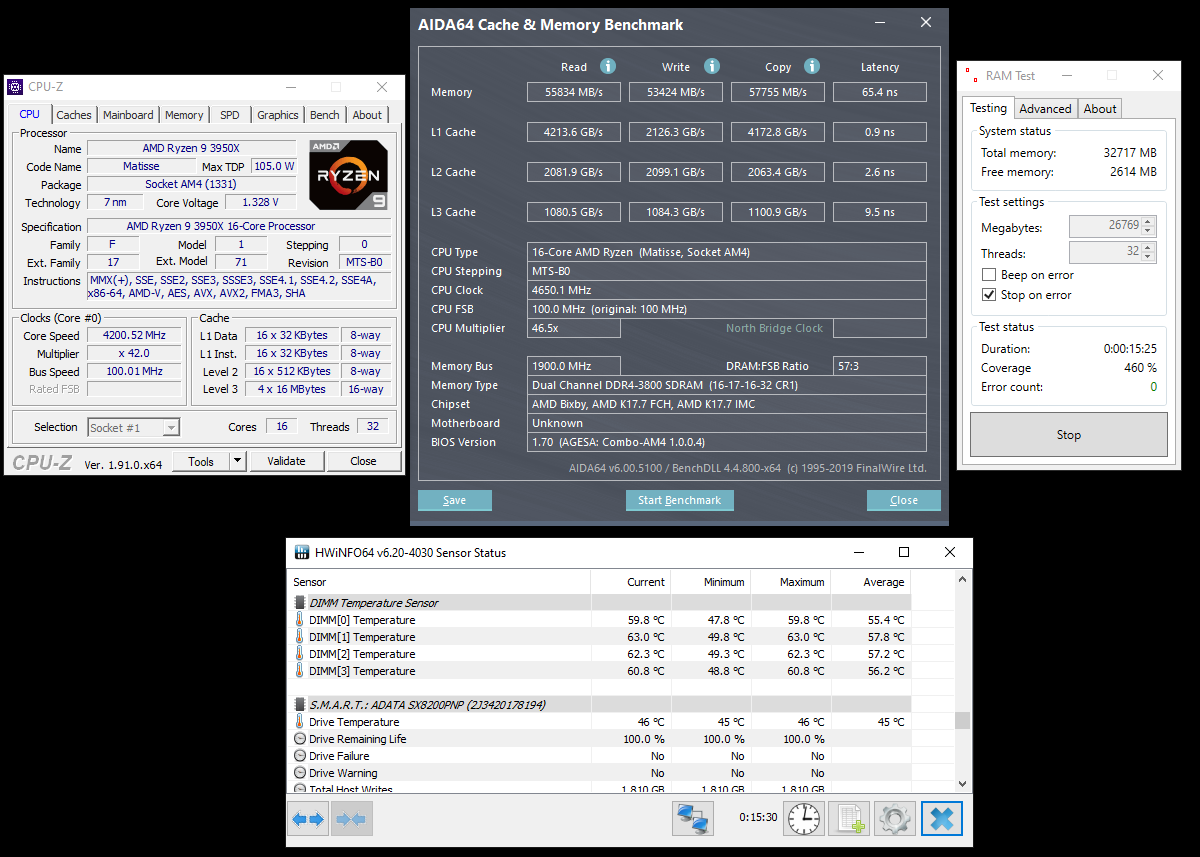Click the Read info icon in AIDA64
1200x857 pixels.
pyautogui.click(x=608, y=66)
